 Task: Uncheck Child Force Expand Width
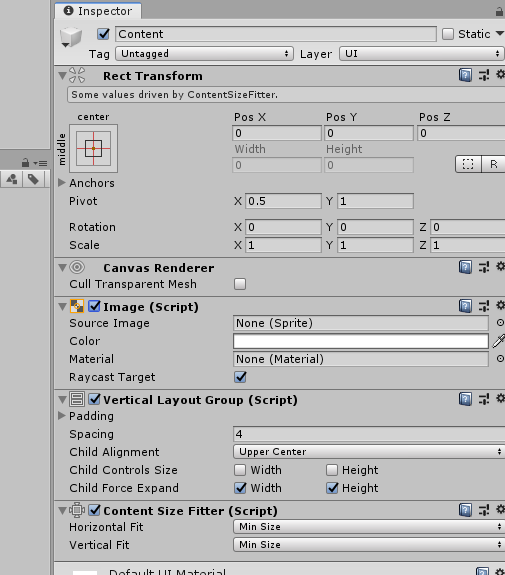click(x=240, y=488)
